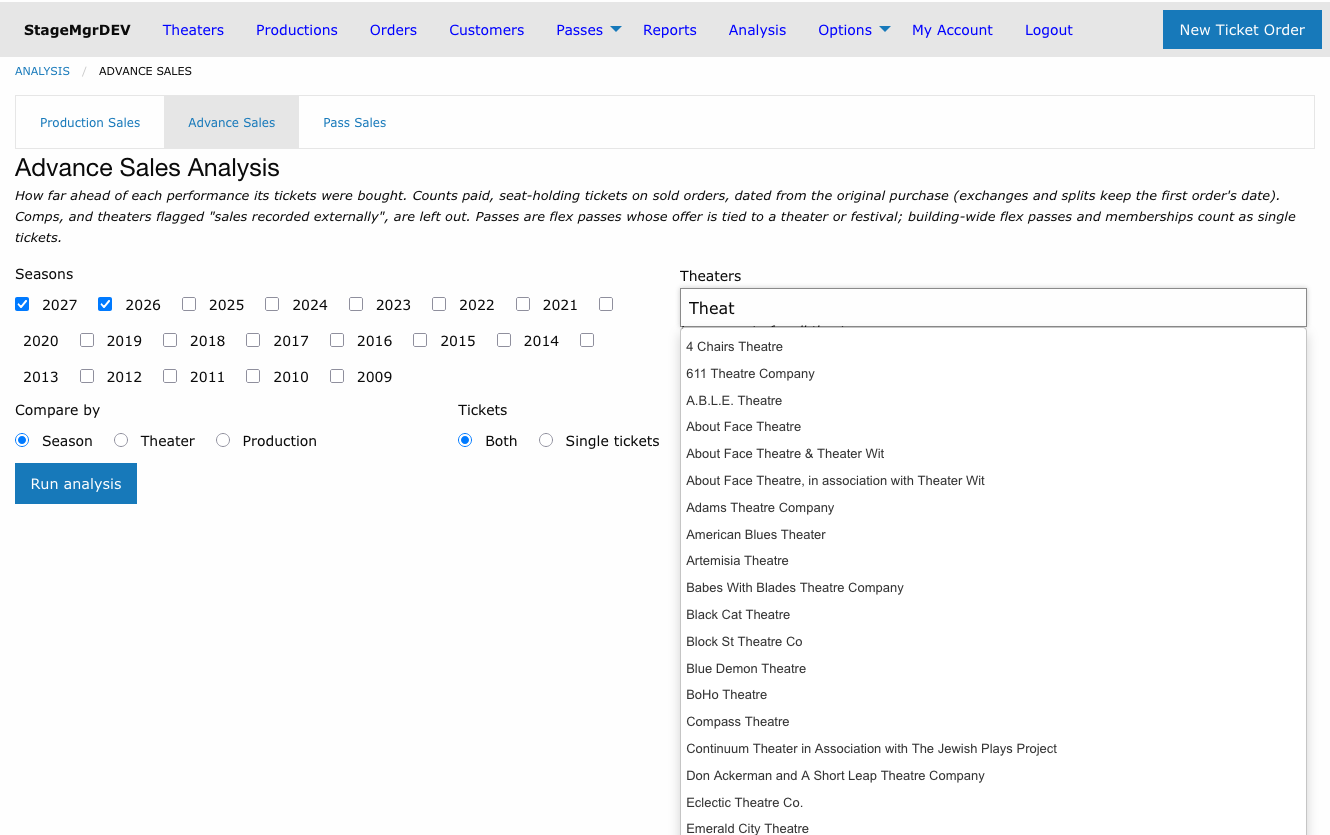1330x835 pixels.
Task: Go to My Account
Action: (x=952, y=30)
